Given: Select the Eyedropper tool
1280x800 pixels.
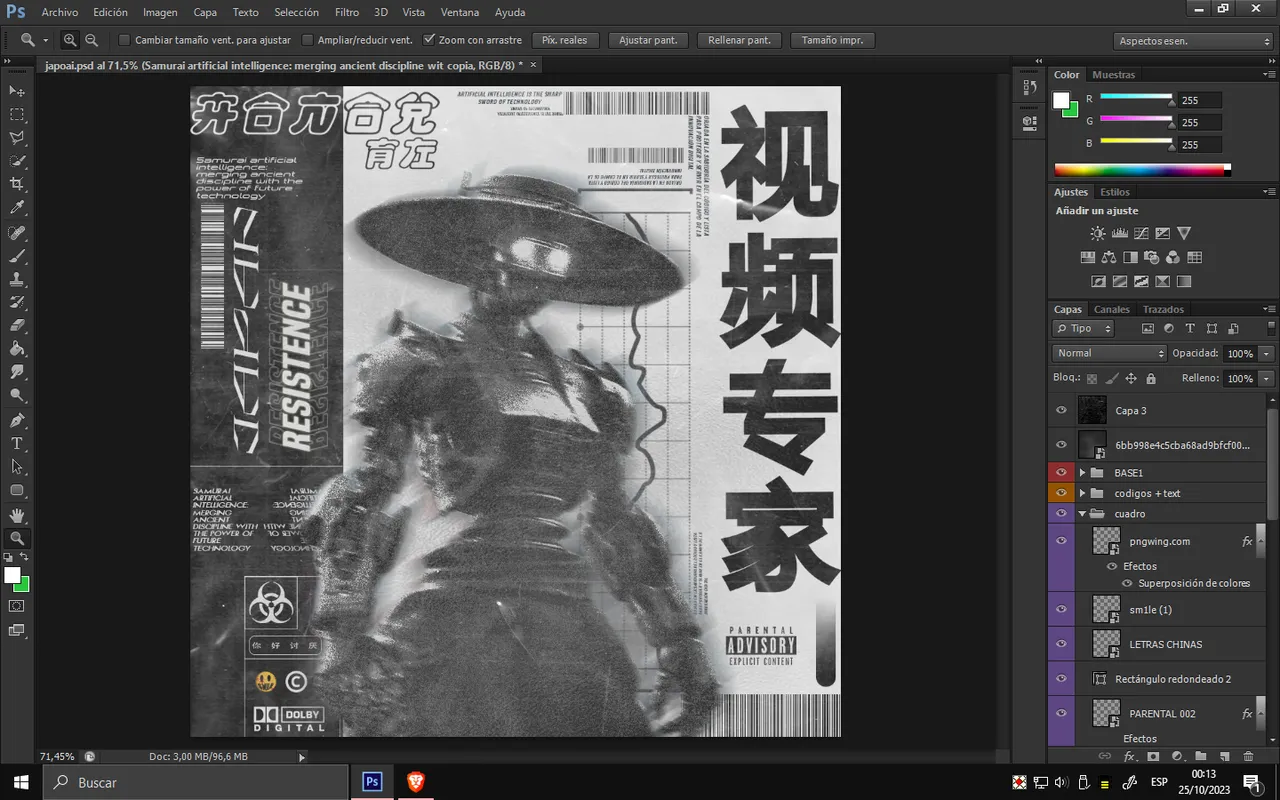Looking at the screenshot, I should 17,208.
